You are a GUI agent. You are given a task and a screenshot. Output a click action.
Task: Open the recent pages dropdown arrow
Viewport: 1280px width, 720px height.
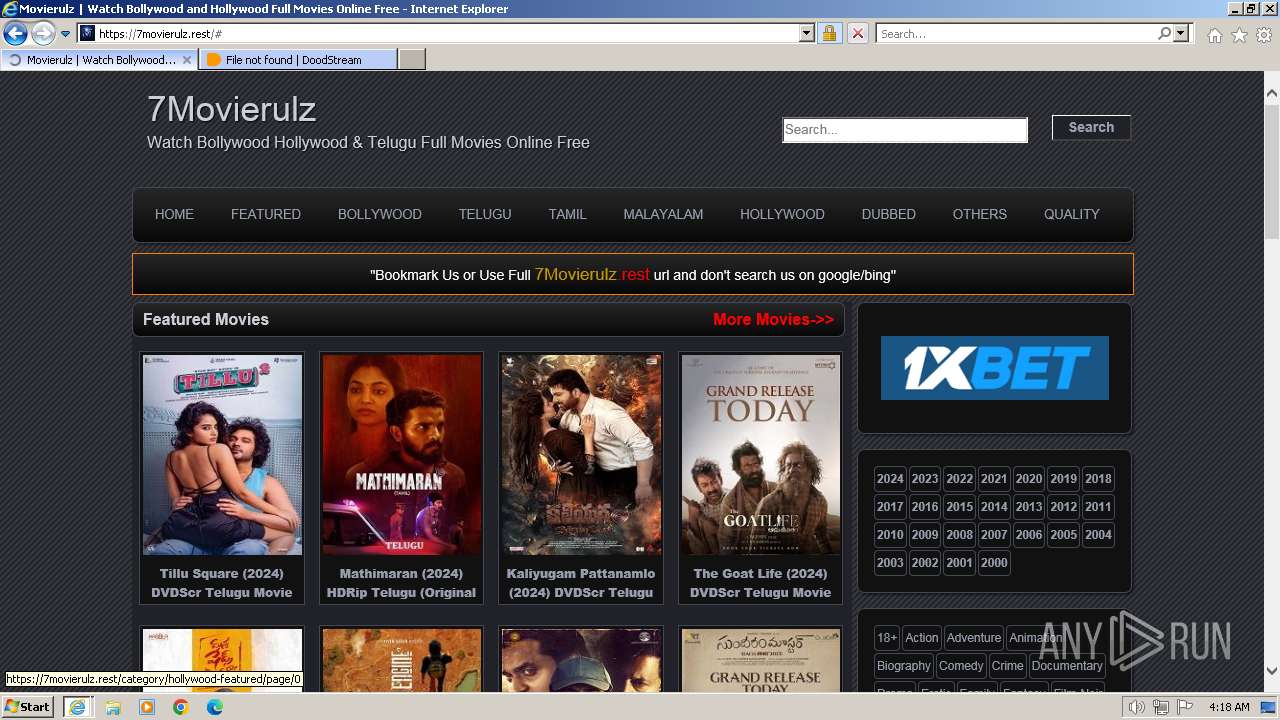66,34
